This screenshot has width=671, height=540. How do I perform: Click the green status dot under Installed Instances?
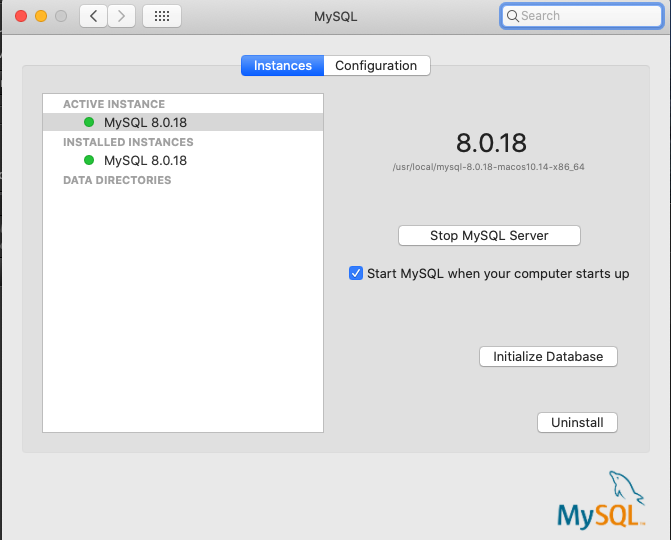click(89, 160)
